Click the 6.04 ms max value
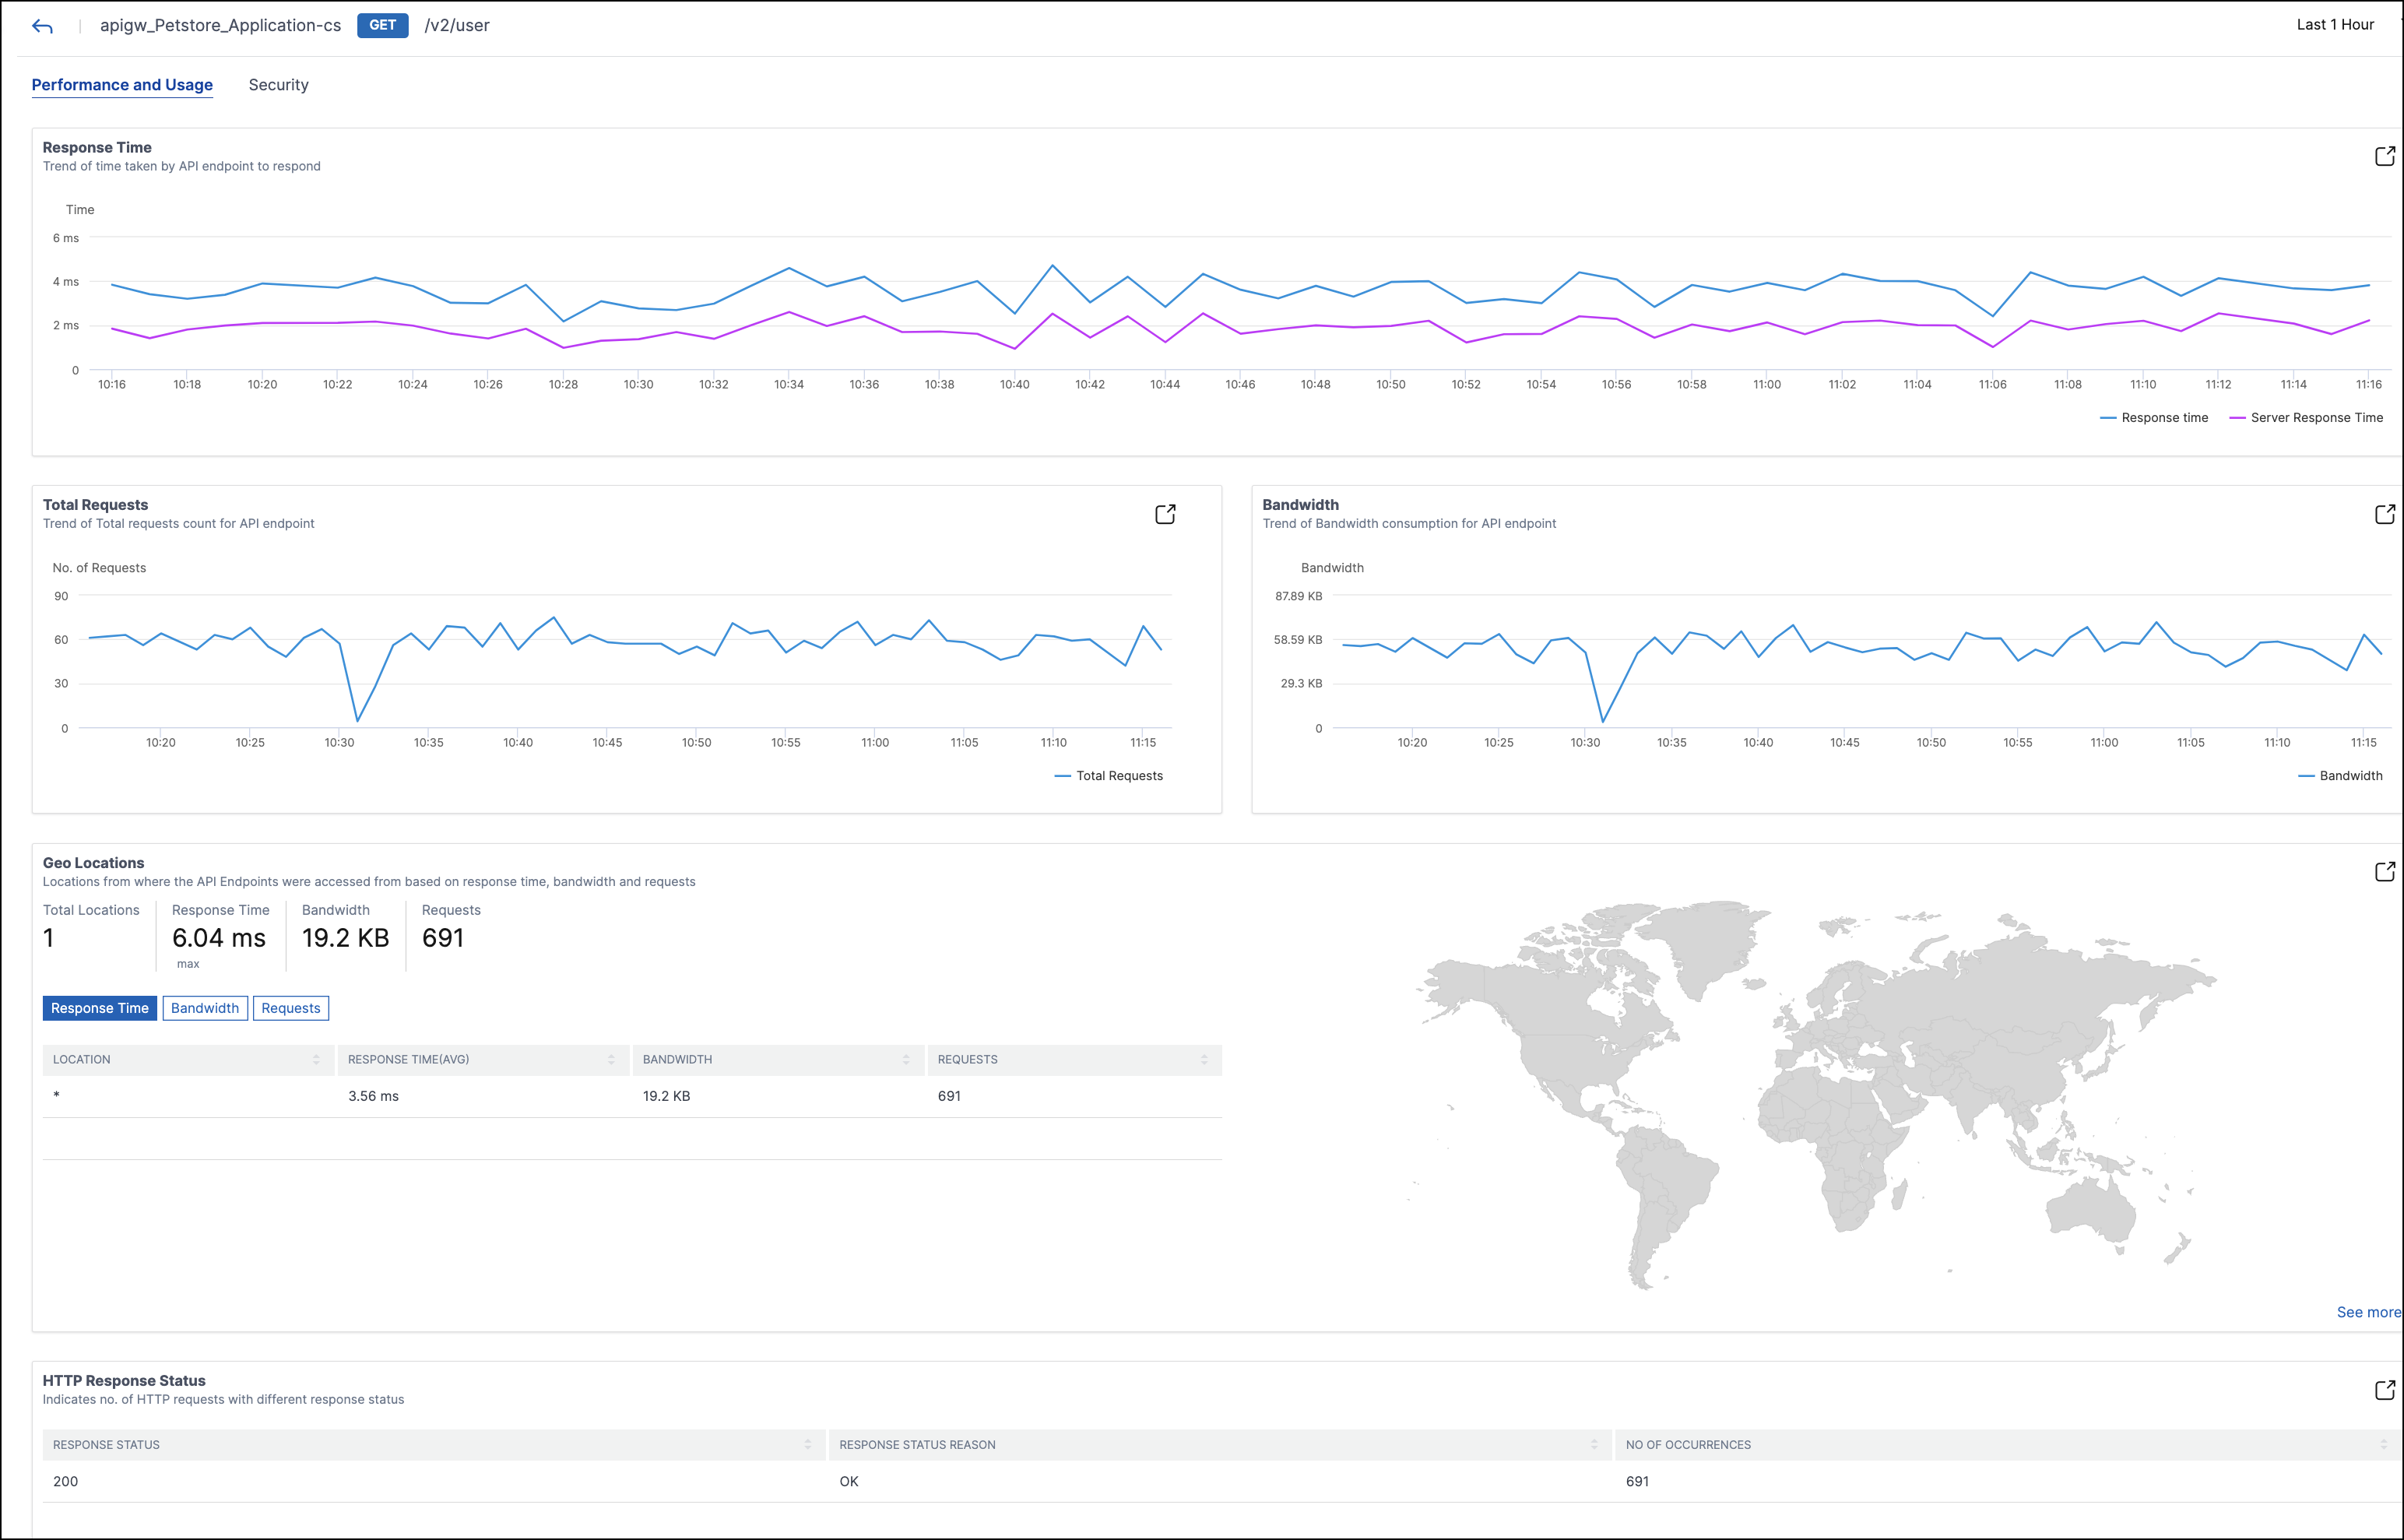Viewport: 2404px width, 1540px height. (219, 938)
